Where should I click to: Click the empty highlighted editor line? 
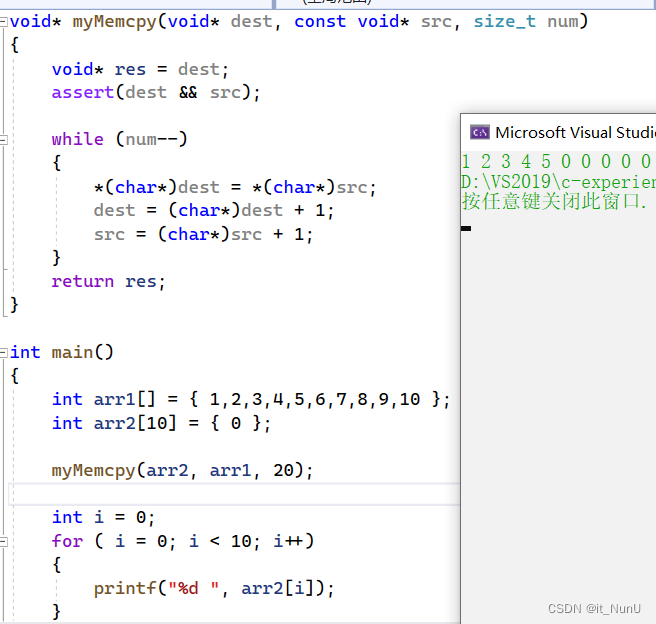click(234, 494)
